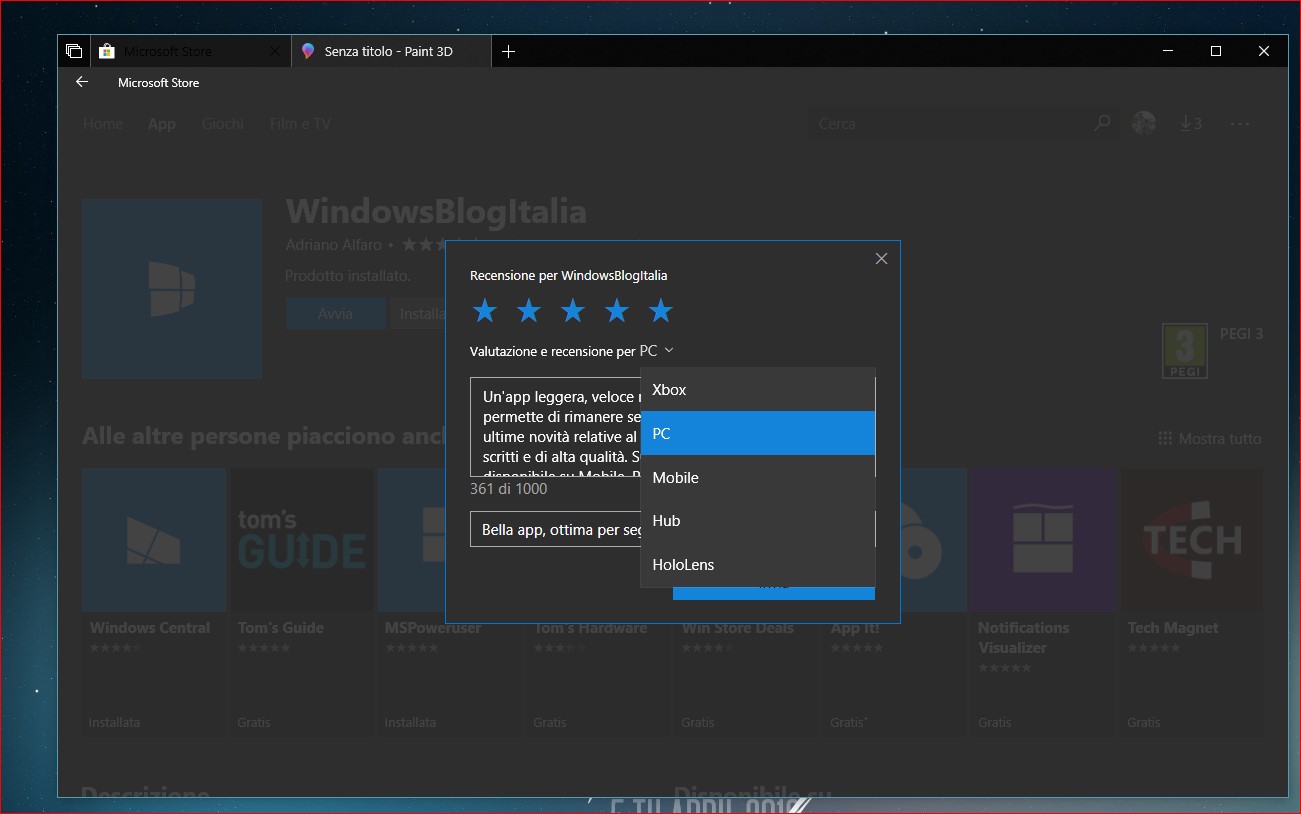Set rating to five stars

click(x=661, y=311)
